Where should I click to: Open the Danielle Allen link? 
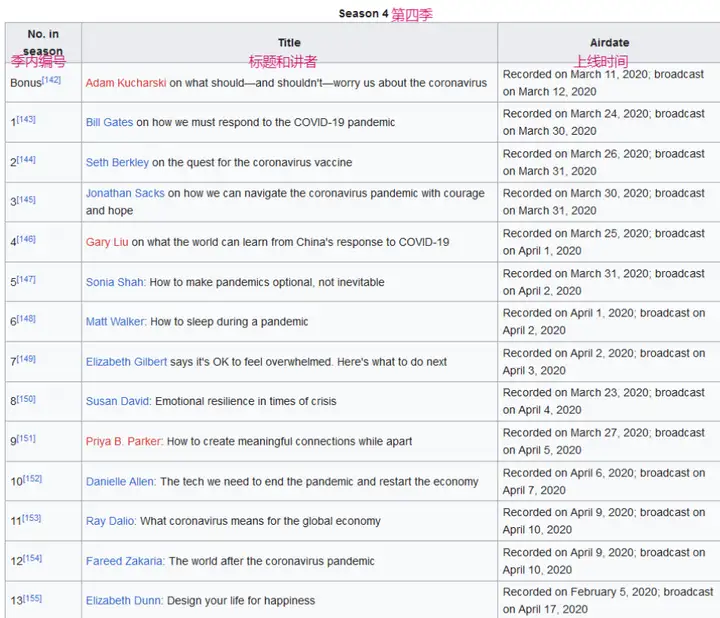pyautogui.click(x=120, y=482)
